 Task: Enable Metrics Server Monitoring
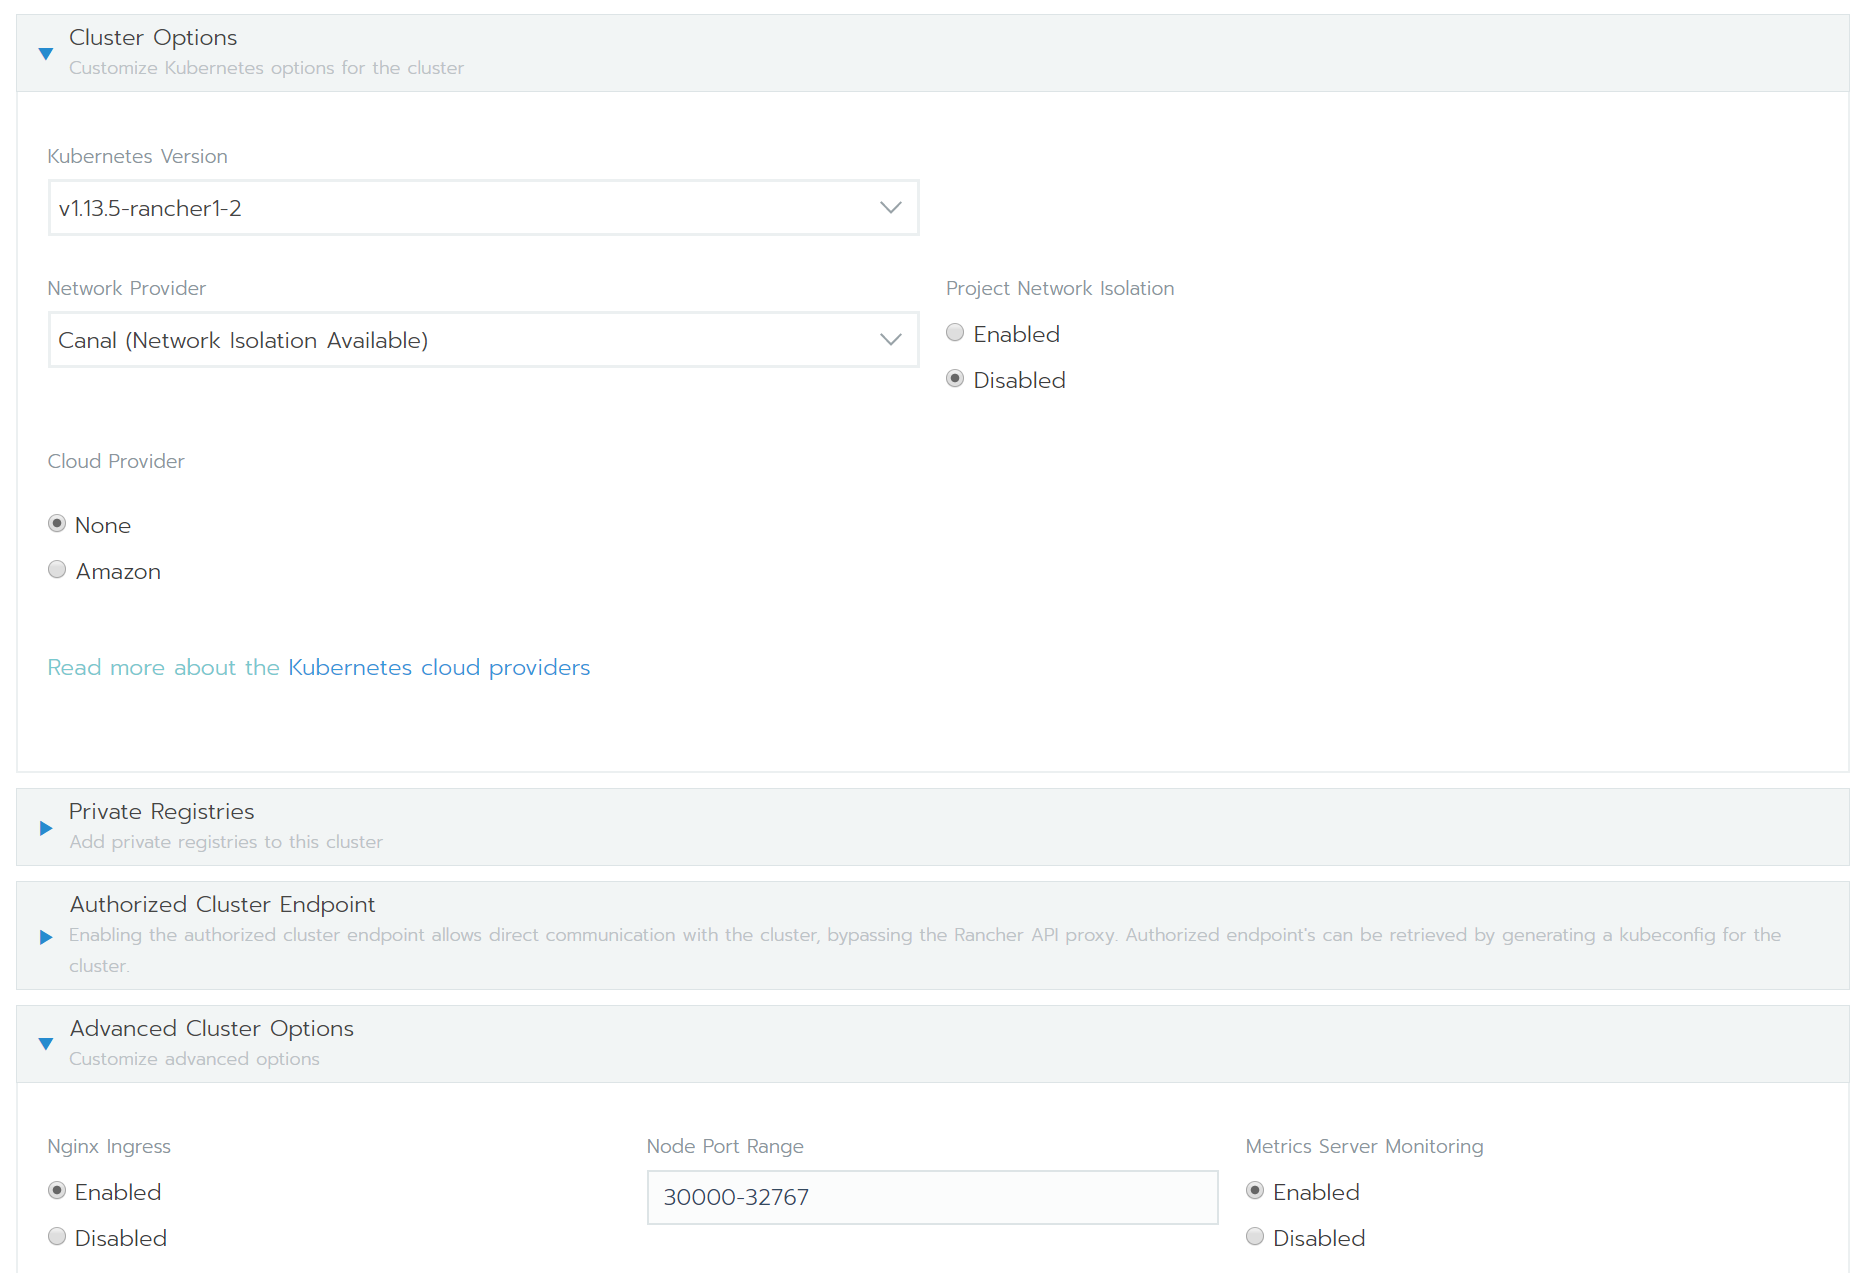pyautogui.click(x=1255, y=1190)
